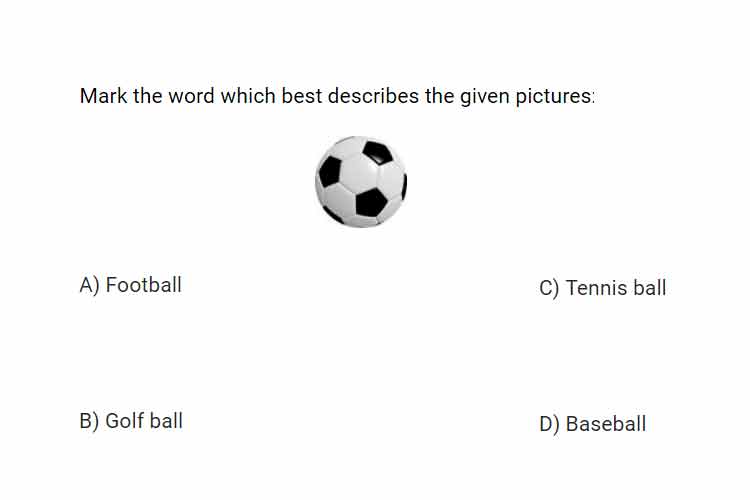The height and width of the screenshot is (500, 750).
Task: Click the word "Baseball"
Action: tap(606, 423)
